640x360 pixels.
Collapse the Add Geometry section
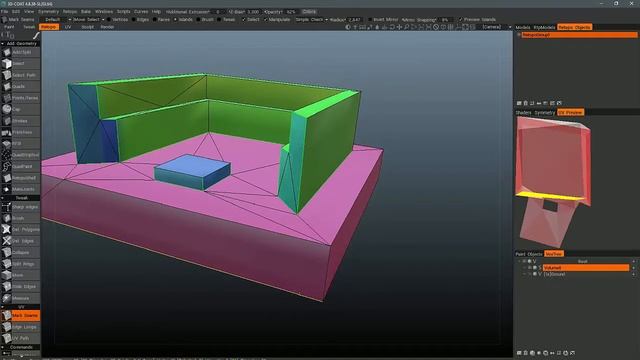(20, 43)
